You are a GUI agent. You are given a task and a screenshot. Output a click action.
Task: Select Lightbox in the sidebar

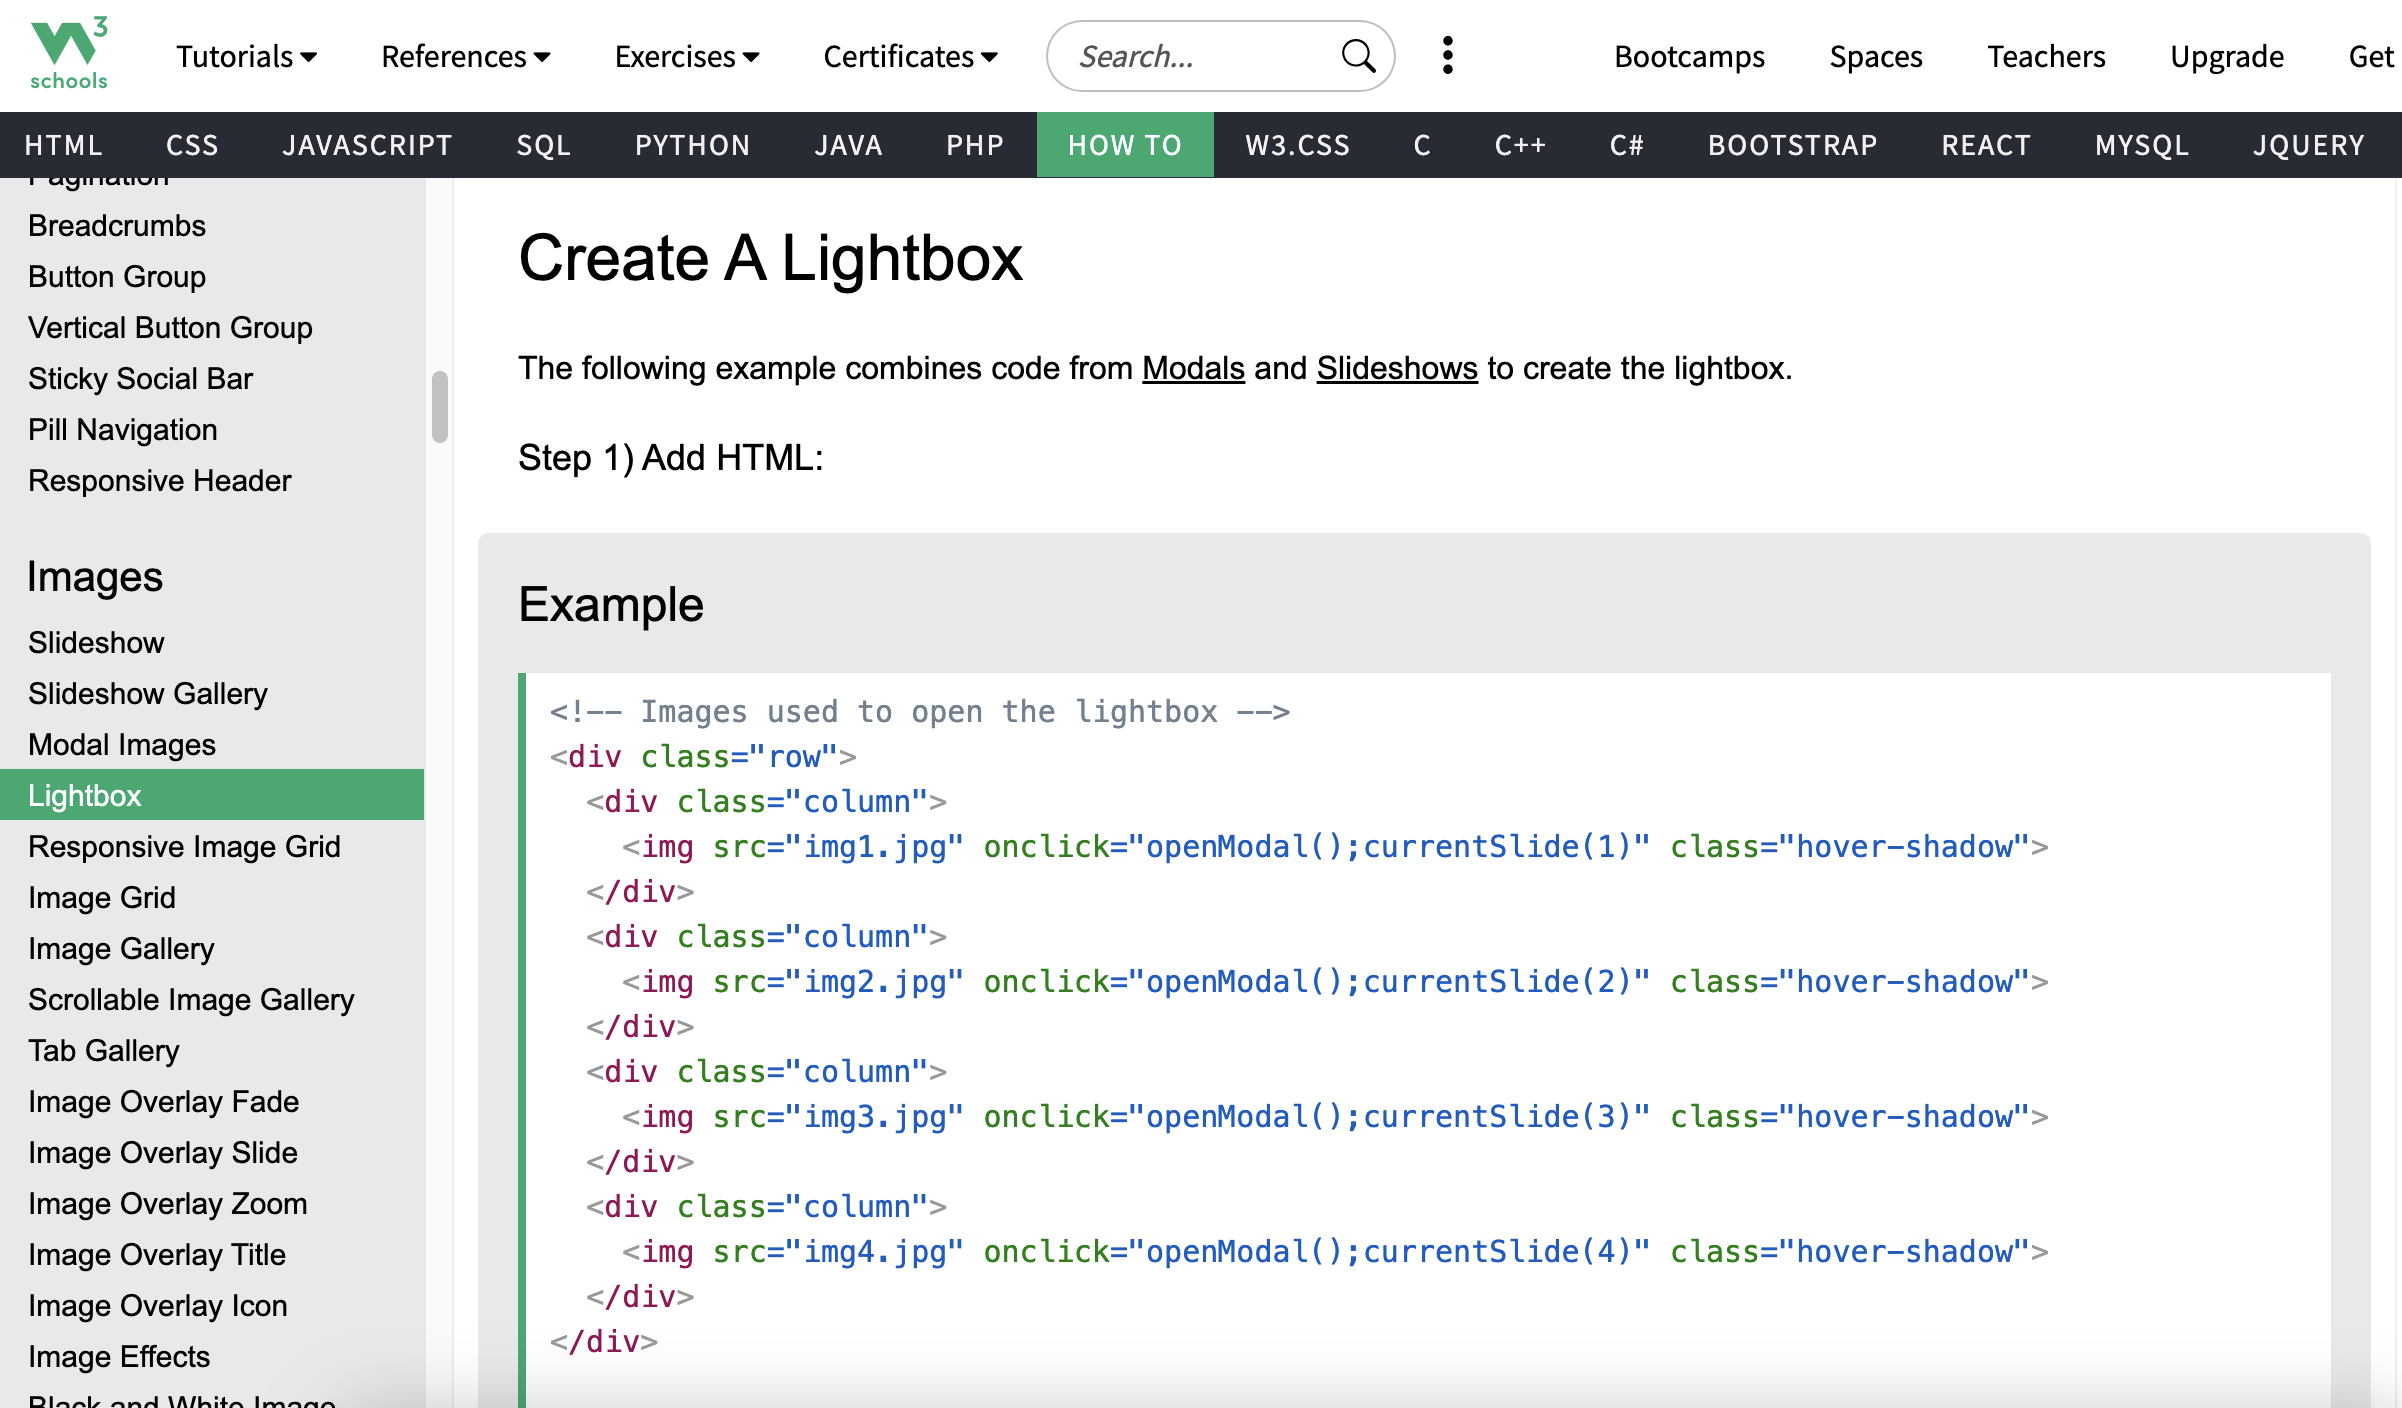tap(85, 795)
